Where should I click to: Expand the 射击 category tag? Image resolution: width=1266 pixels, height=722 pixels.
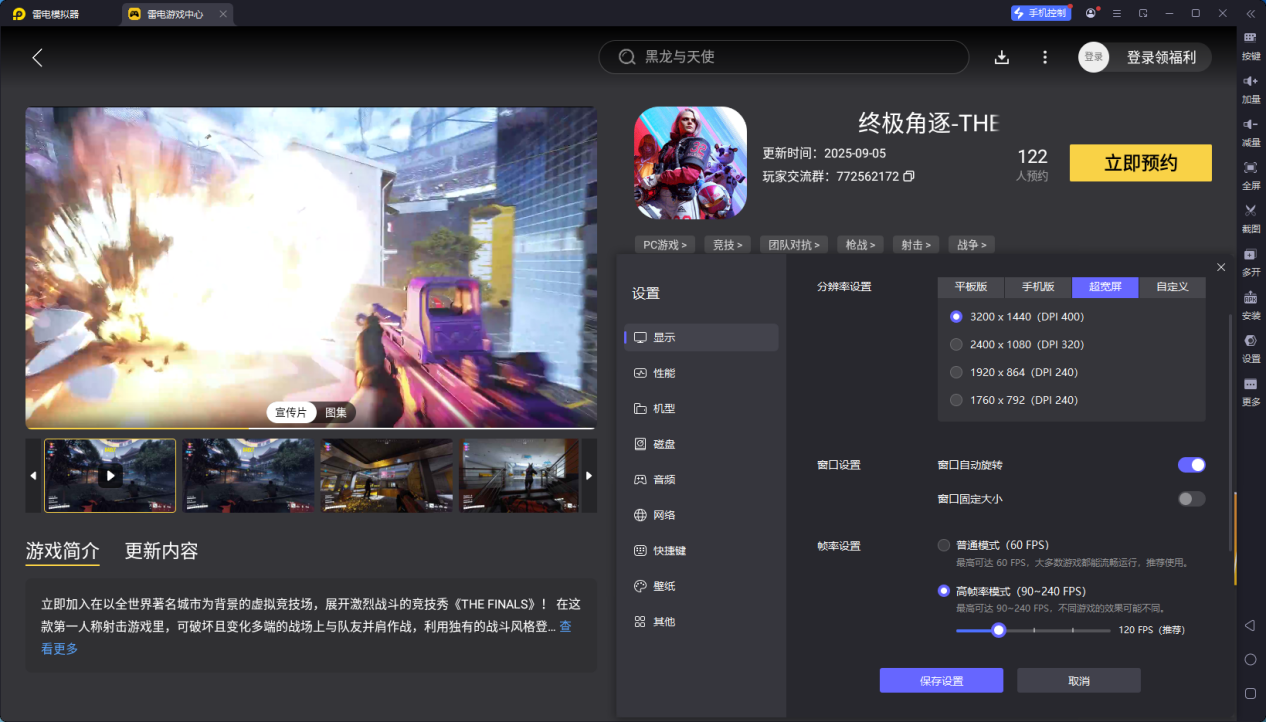coord(916,244)
